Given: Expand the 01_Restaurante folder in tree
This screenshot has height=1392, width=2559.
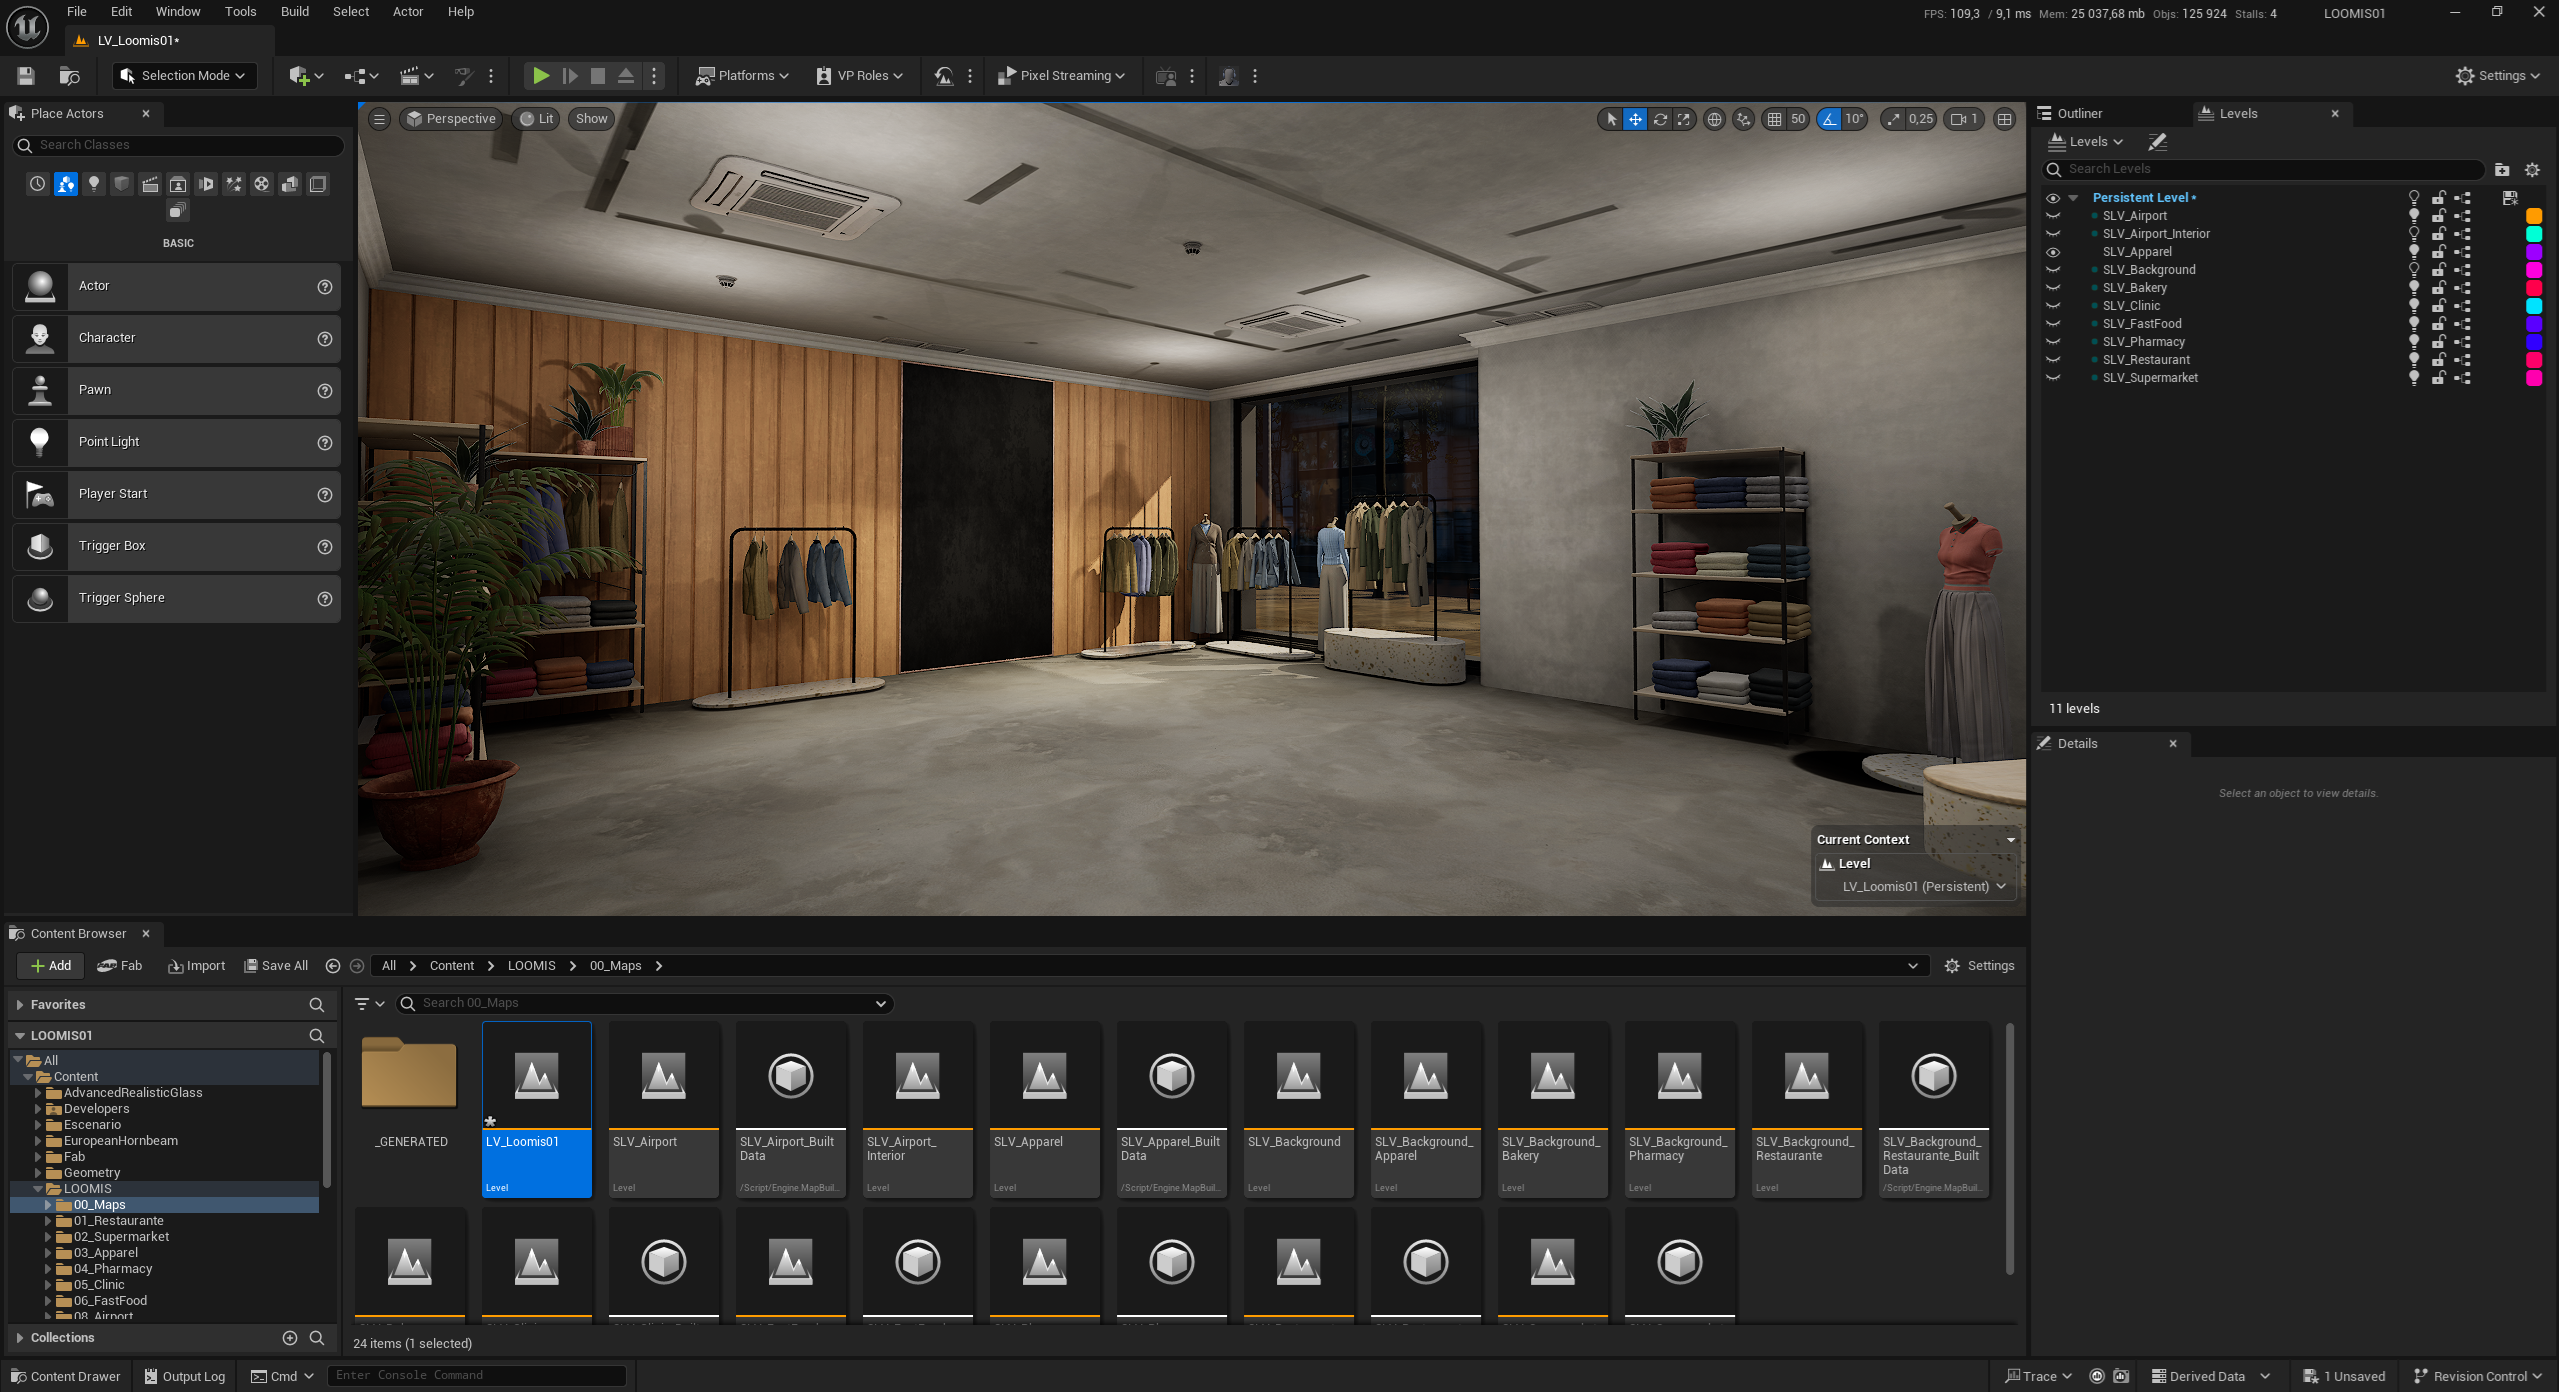Looking at the screenshot, I should pos(48,1221).
